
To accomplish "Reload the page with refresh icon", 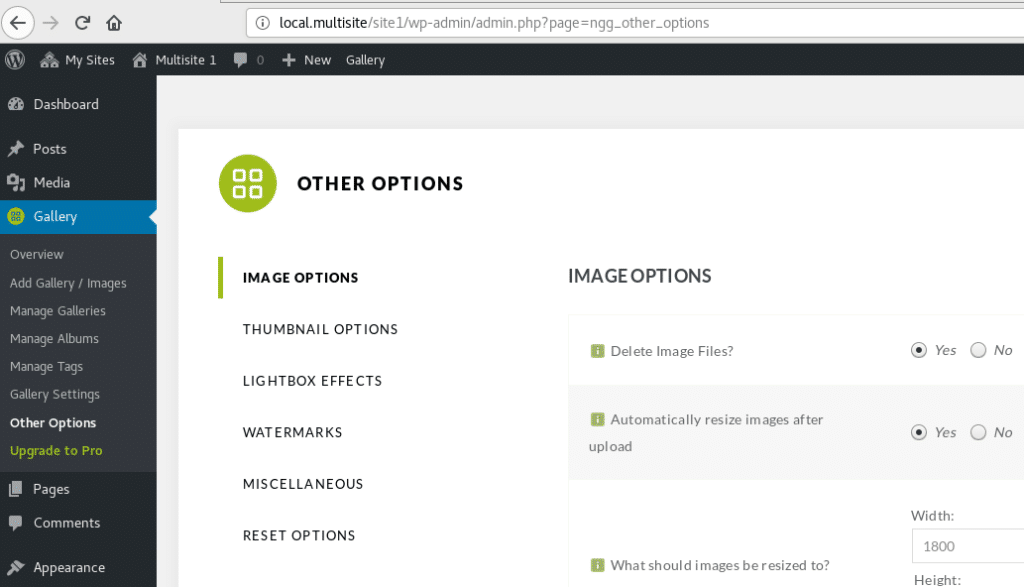I will 83,22.
